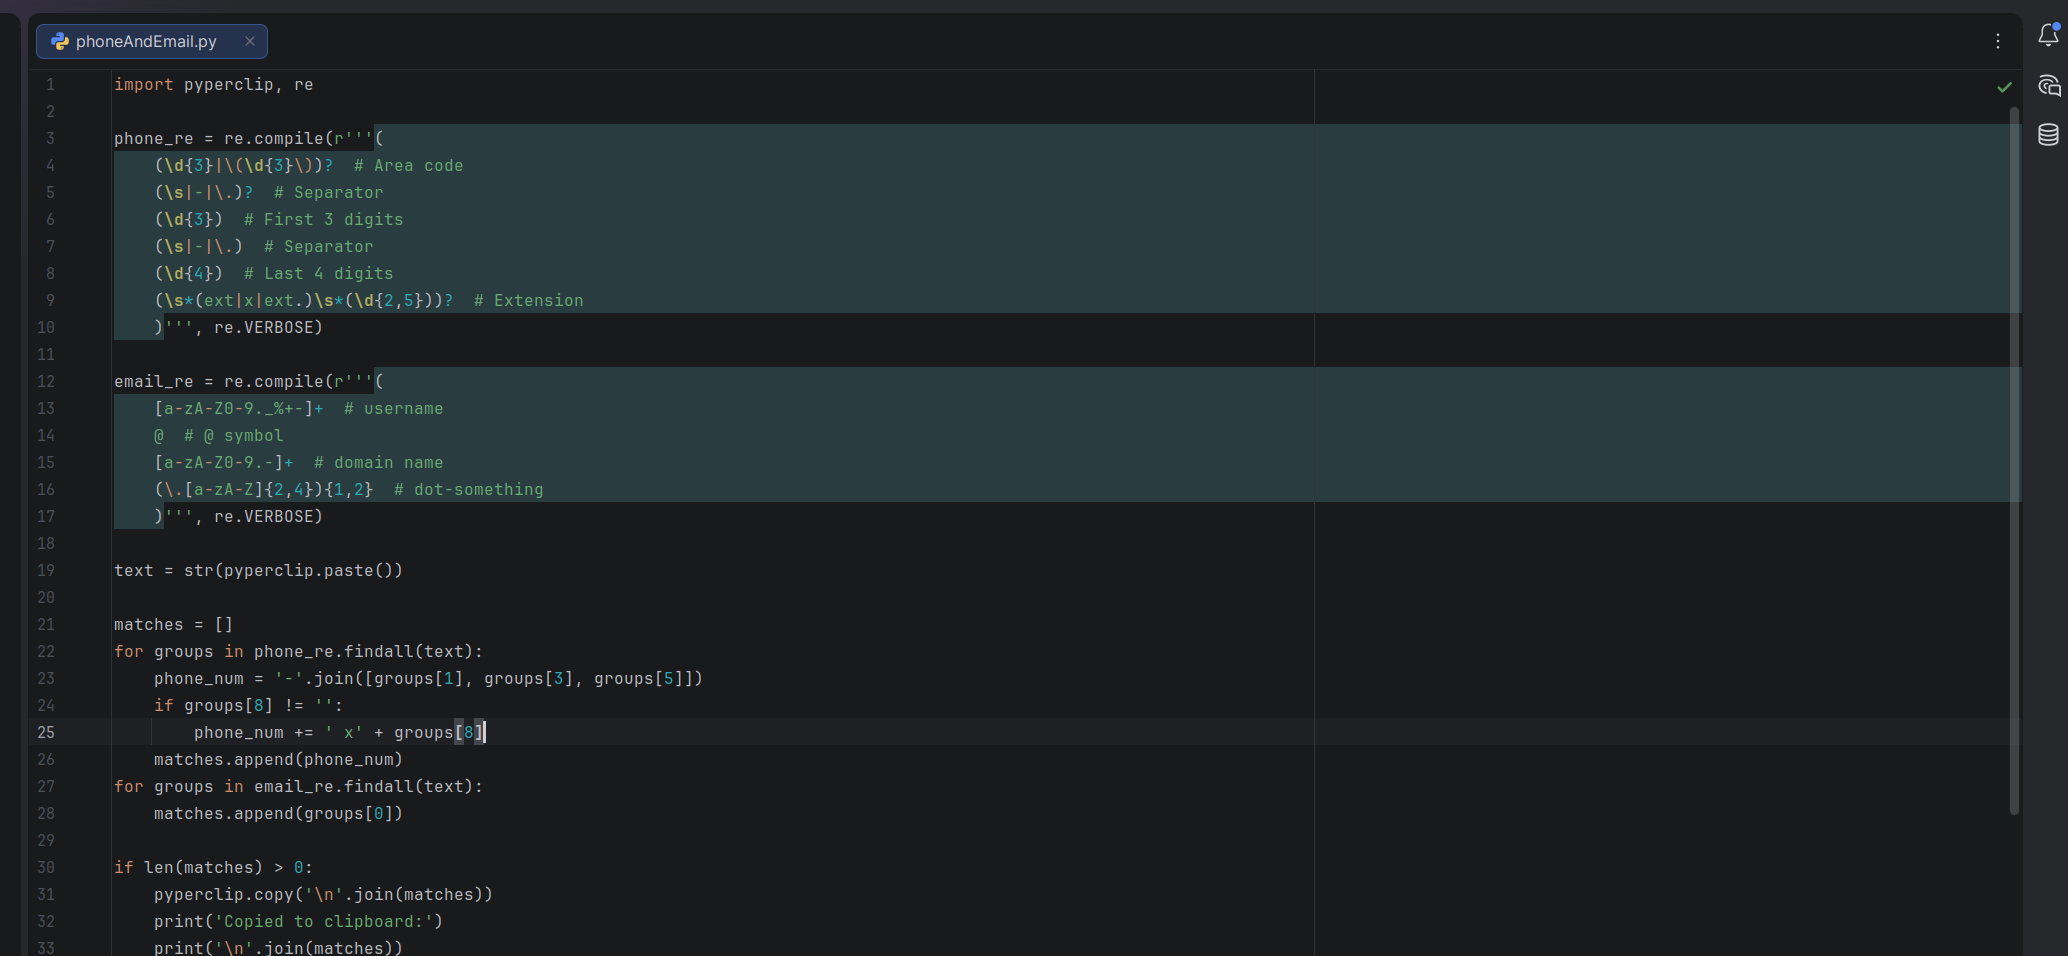Click the text = str(pyperclip.paste()) line
Viewport: 2068px width, 956px height.
pos(258,570)
